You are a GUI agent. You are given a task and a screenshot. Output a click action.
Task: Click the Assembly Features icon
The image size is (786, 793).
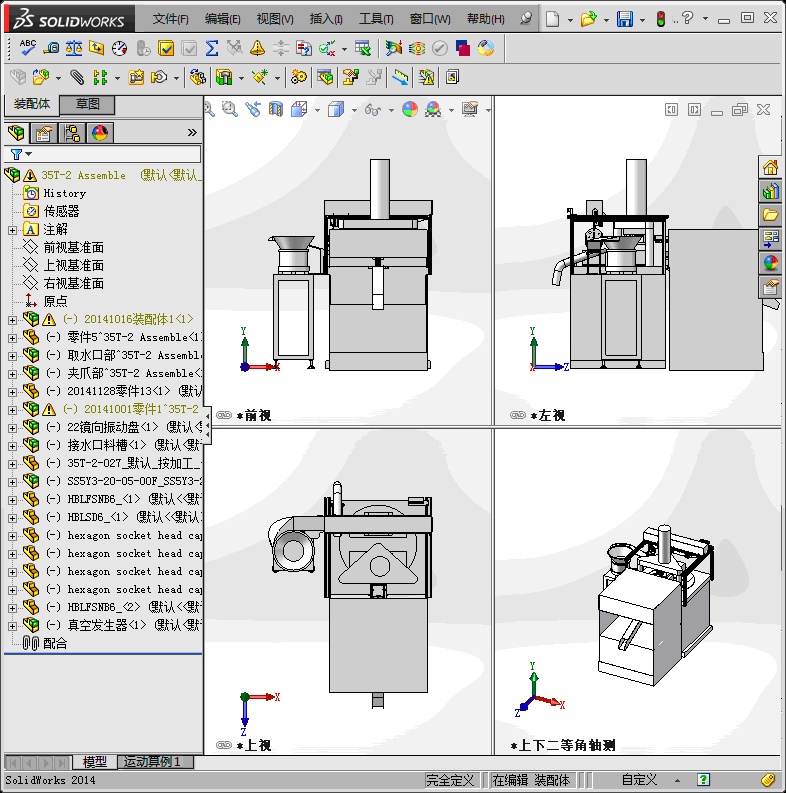(224, 77)
